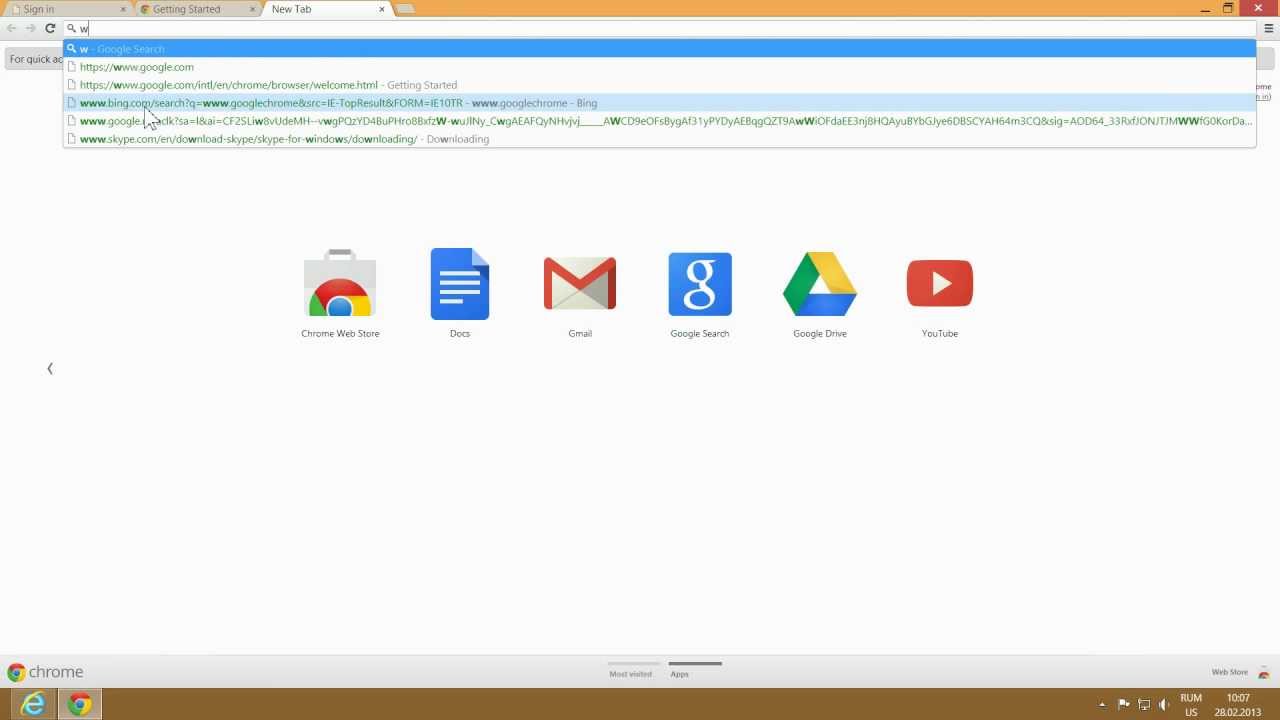Click the Chrome taskbar icon
Viewport: 1280px width, 720px height.
tap(80, 704)
